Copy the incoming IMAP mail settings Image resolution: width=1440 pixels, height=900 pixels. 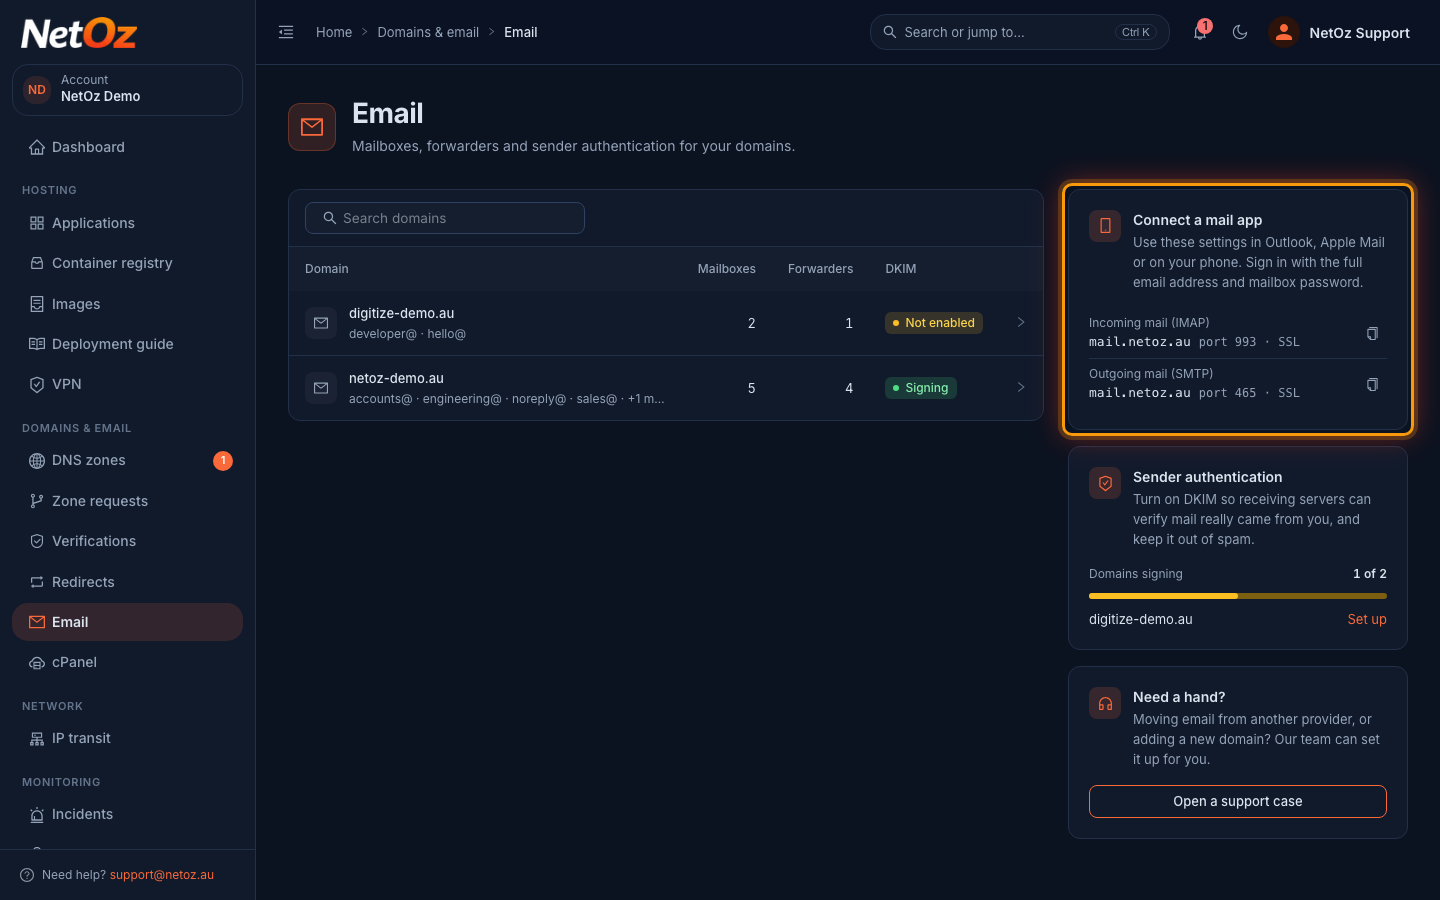pos(1372,333)
